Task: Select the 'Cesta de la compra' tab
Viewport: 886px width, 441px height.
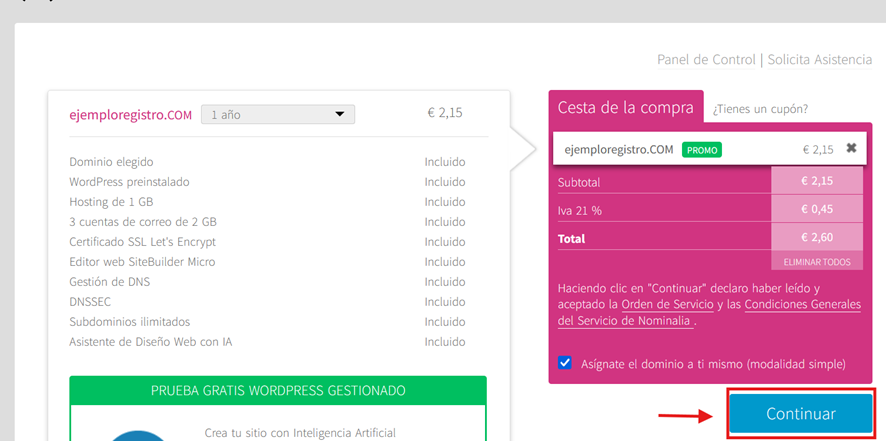Action: 624,108
